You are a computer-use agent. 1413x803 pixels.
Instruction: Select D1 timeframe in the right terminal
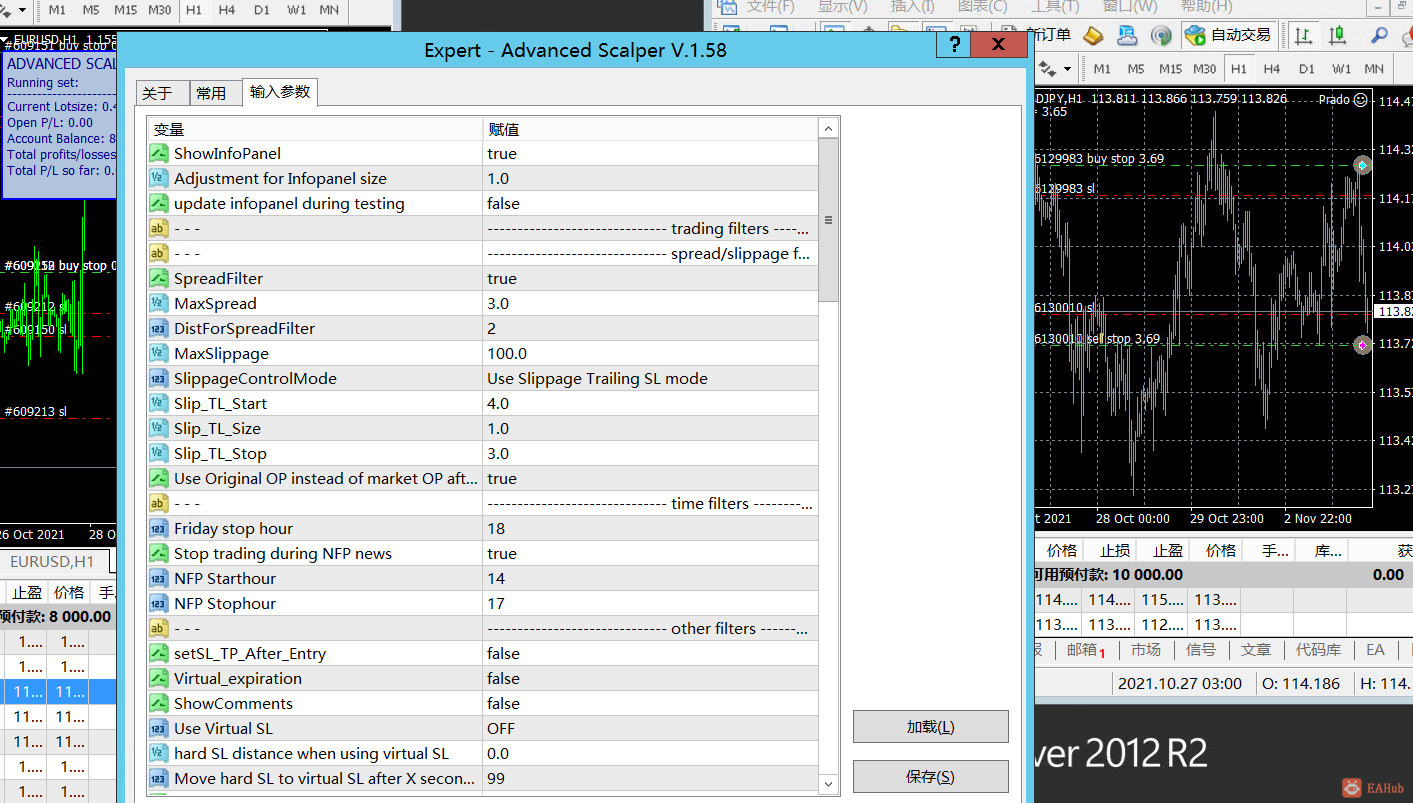[1306, 69]
